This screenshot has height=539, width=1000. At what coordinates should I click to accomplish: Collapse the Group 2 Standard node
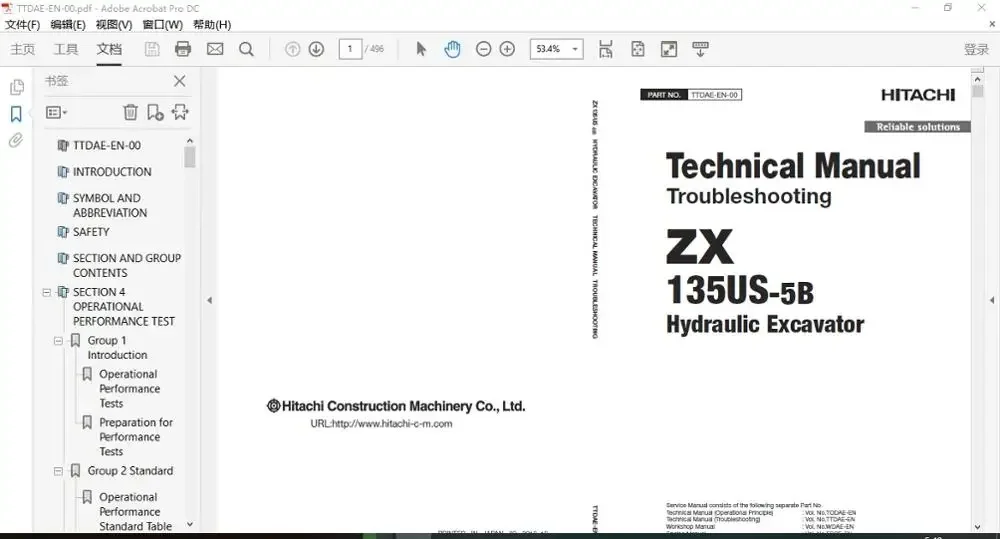pyautogui.click(x=58, y=471)
